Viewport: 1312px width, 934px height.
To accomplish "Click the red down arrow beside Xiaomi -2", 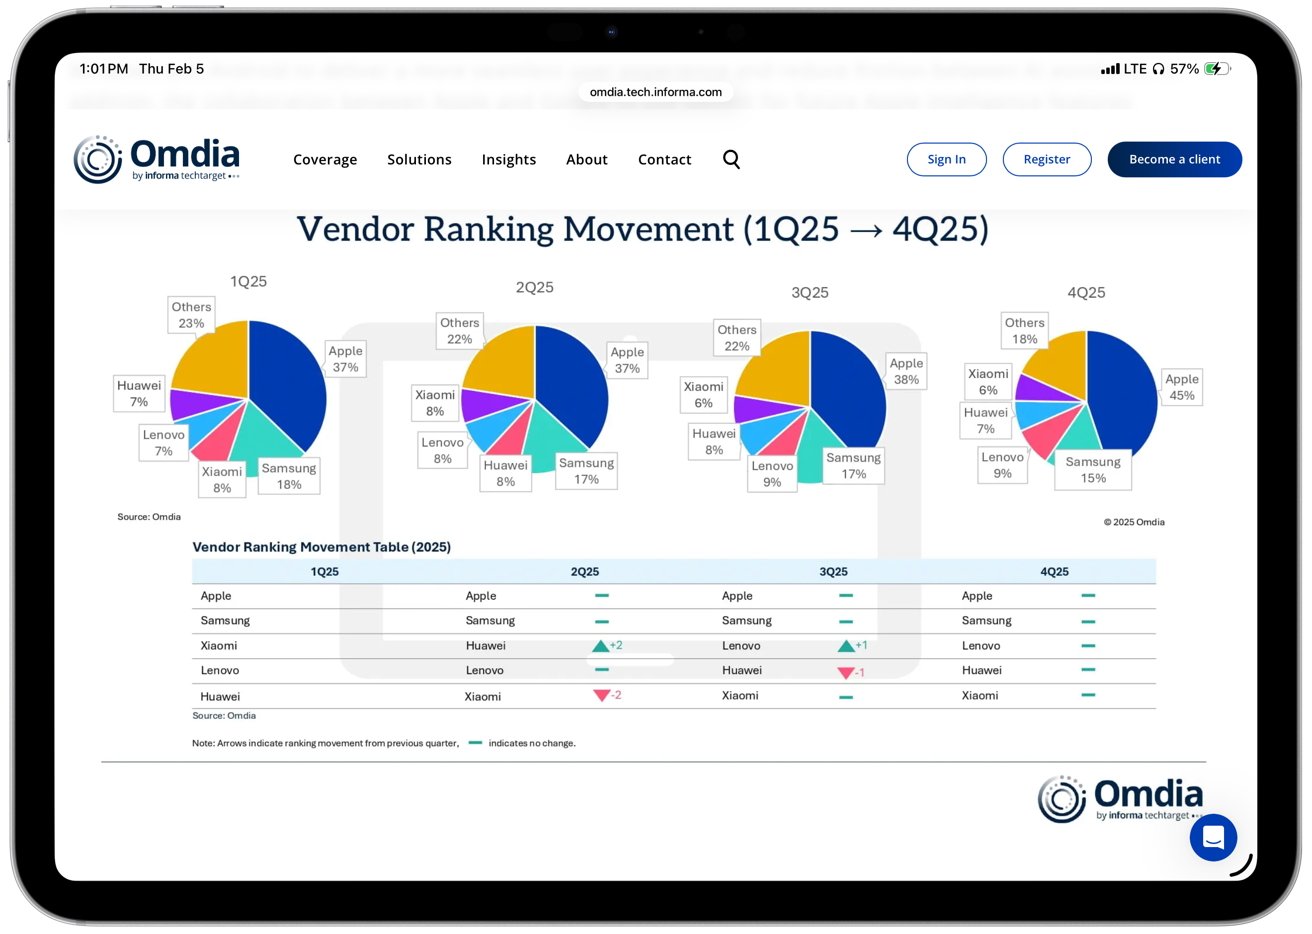I will (601, 695).
